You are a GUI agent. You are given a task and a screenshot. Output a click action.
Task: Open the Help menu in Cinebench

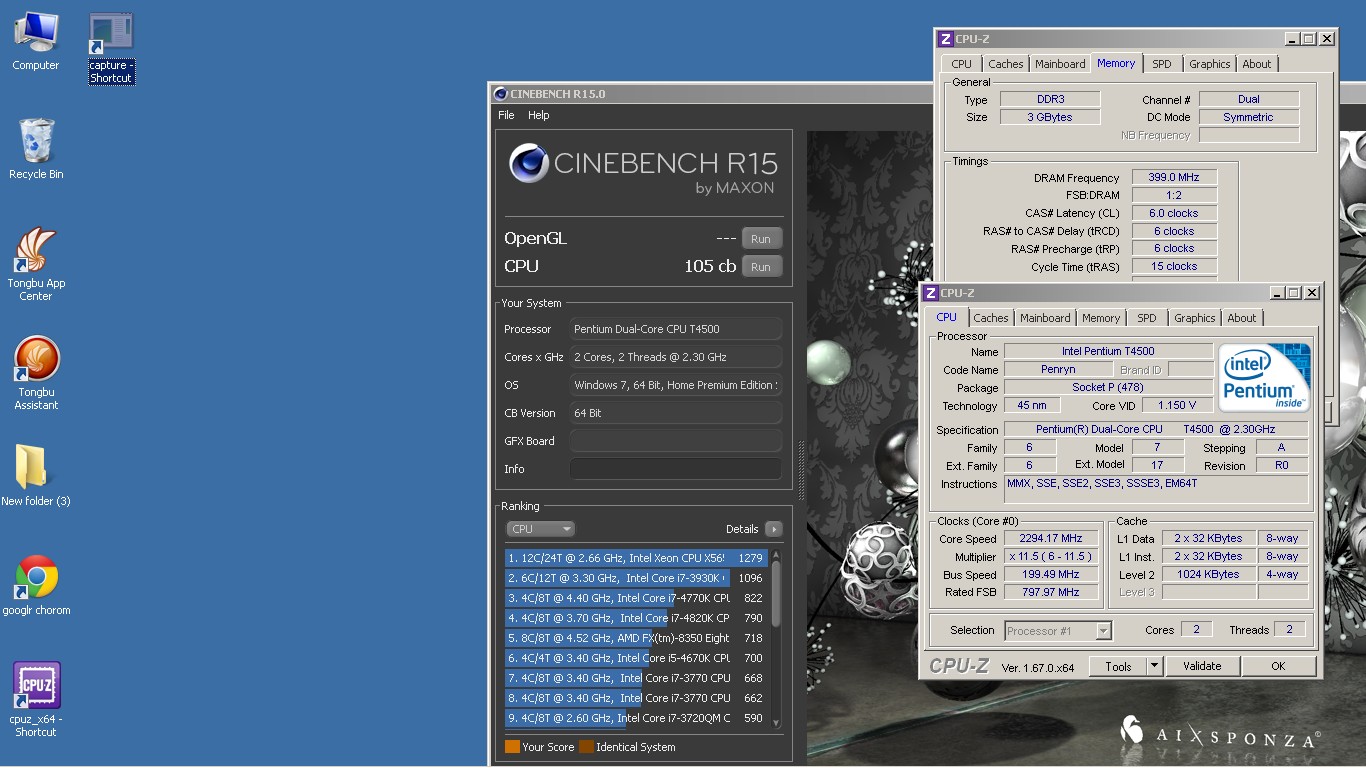point(538,115)
